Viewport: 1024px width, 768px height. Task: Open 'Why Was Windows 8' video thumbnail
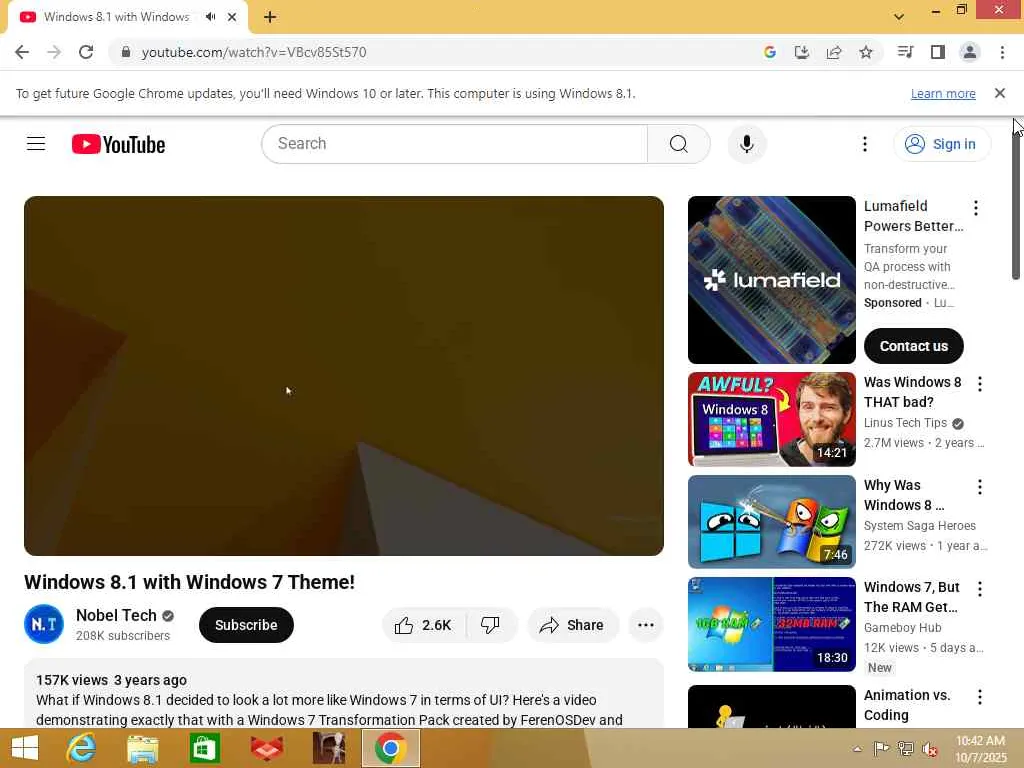pos(771,522)
